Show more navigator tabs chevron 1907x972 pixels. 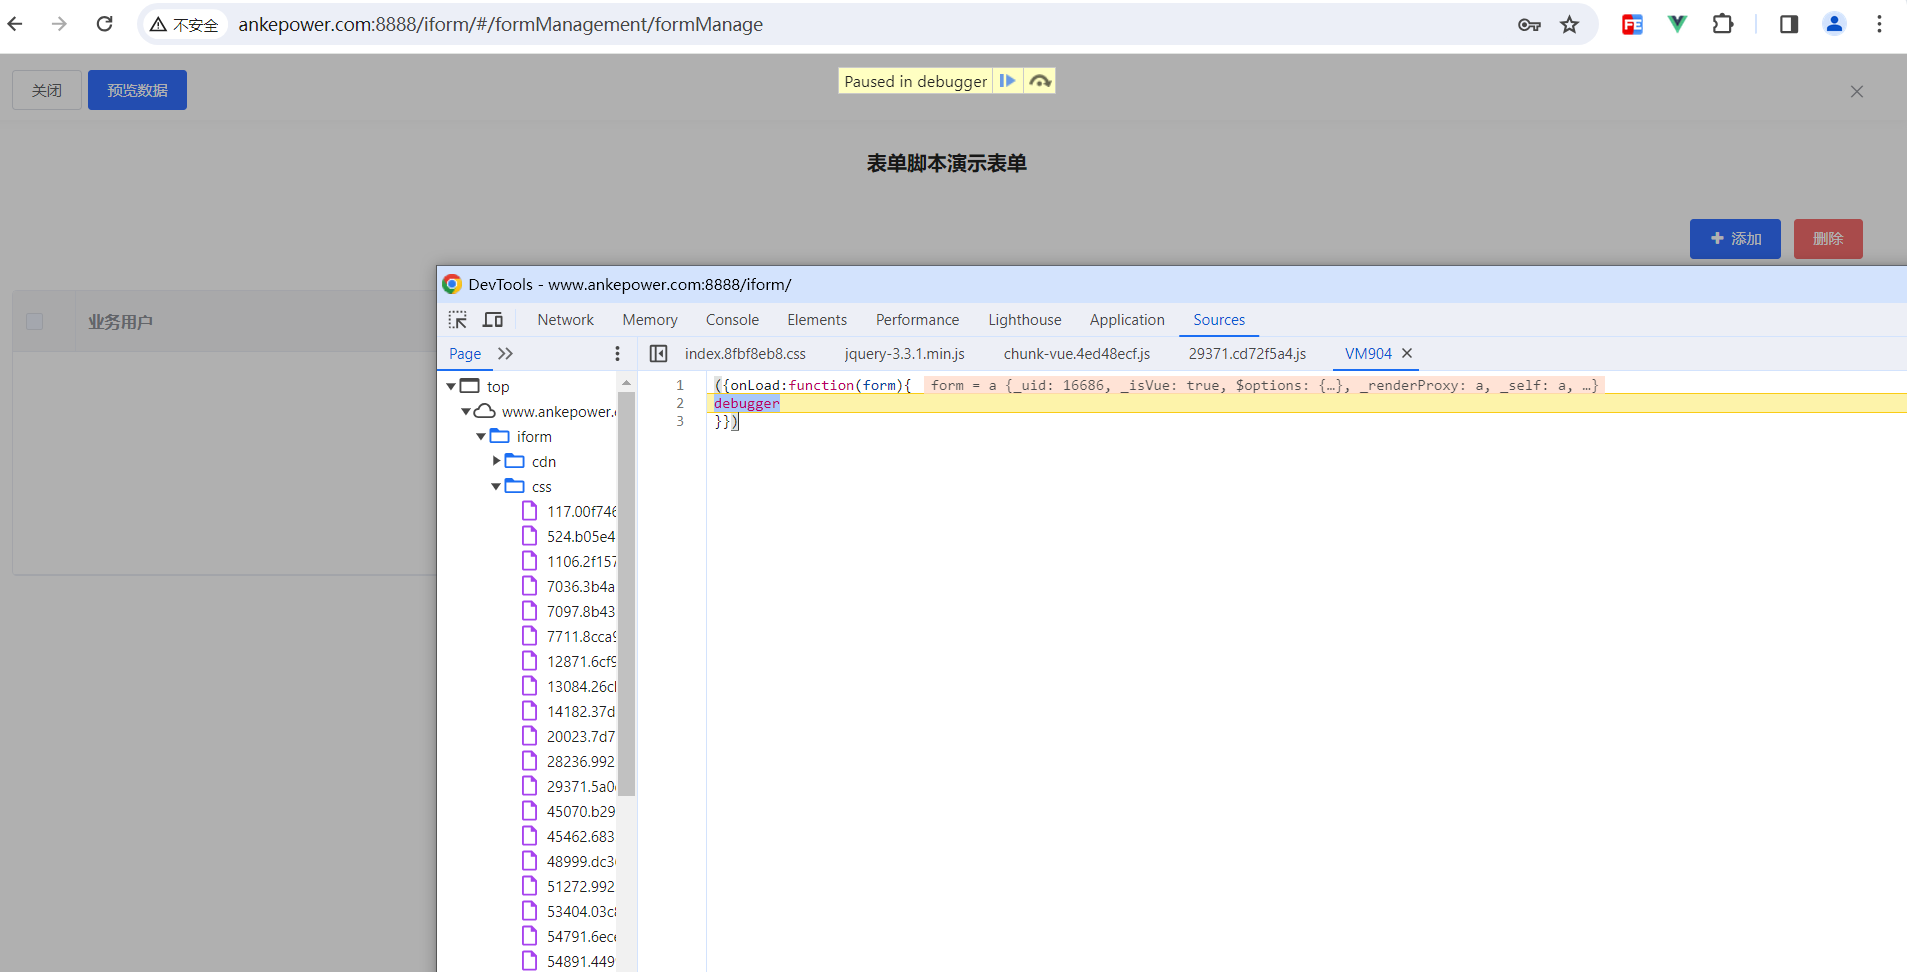pyautogui.click(x=505, y=354)
